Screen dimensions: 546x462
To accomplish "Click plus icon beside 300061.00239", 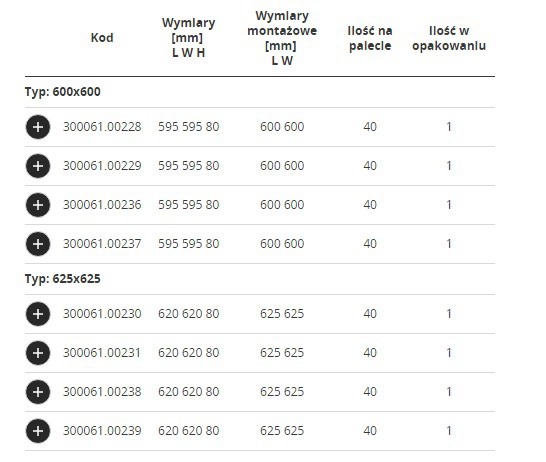I will [38, 431].
